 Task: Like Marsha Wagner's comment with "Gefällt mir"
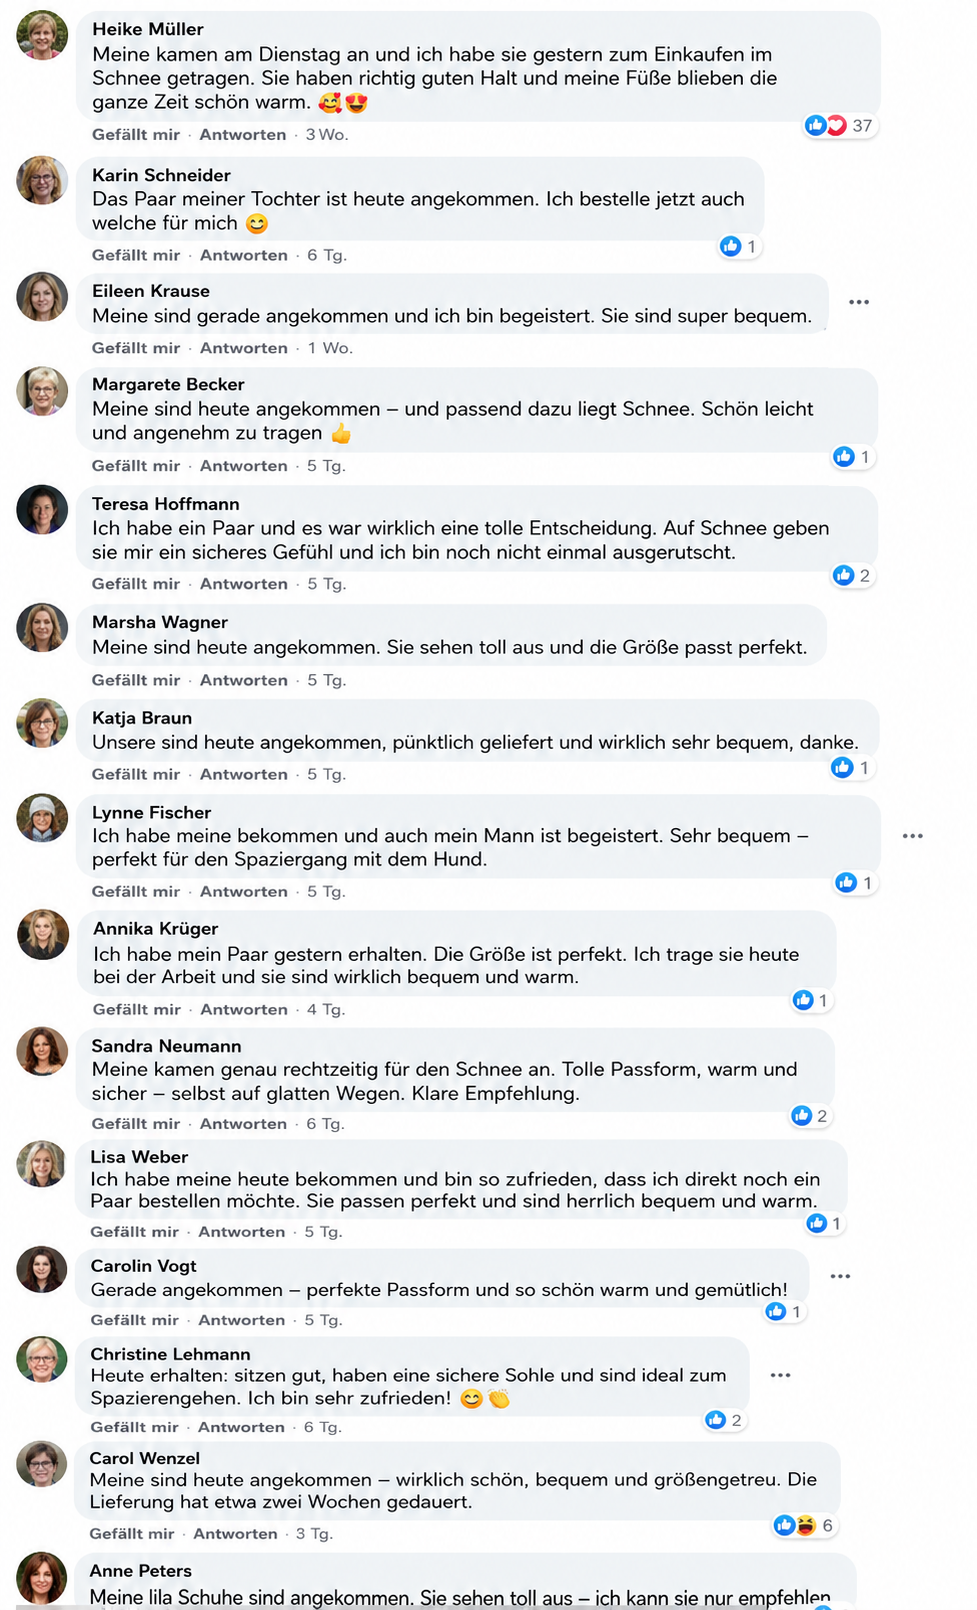click(x=136, y=680)
